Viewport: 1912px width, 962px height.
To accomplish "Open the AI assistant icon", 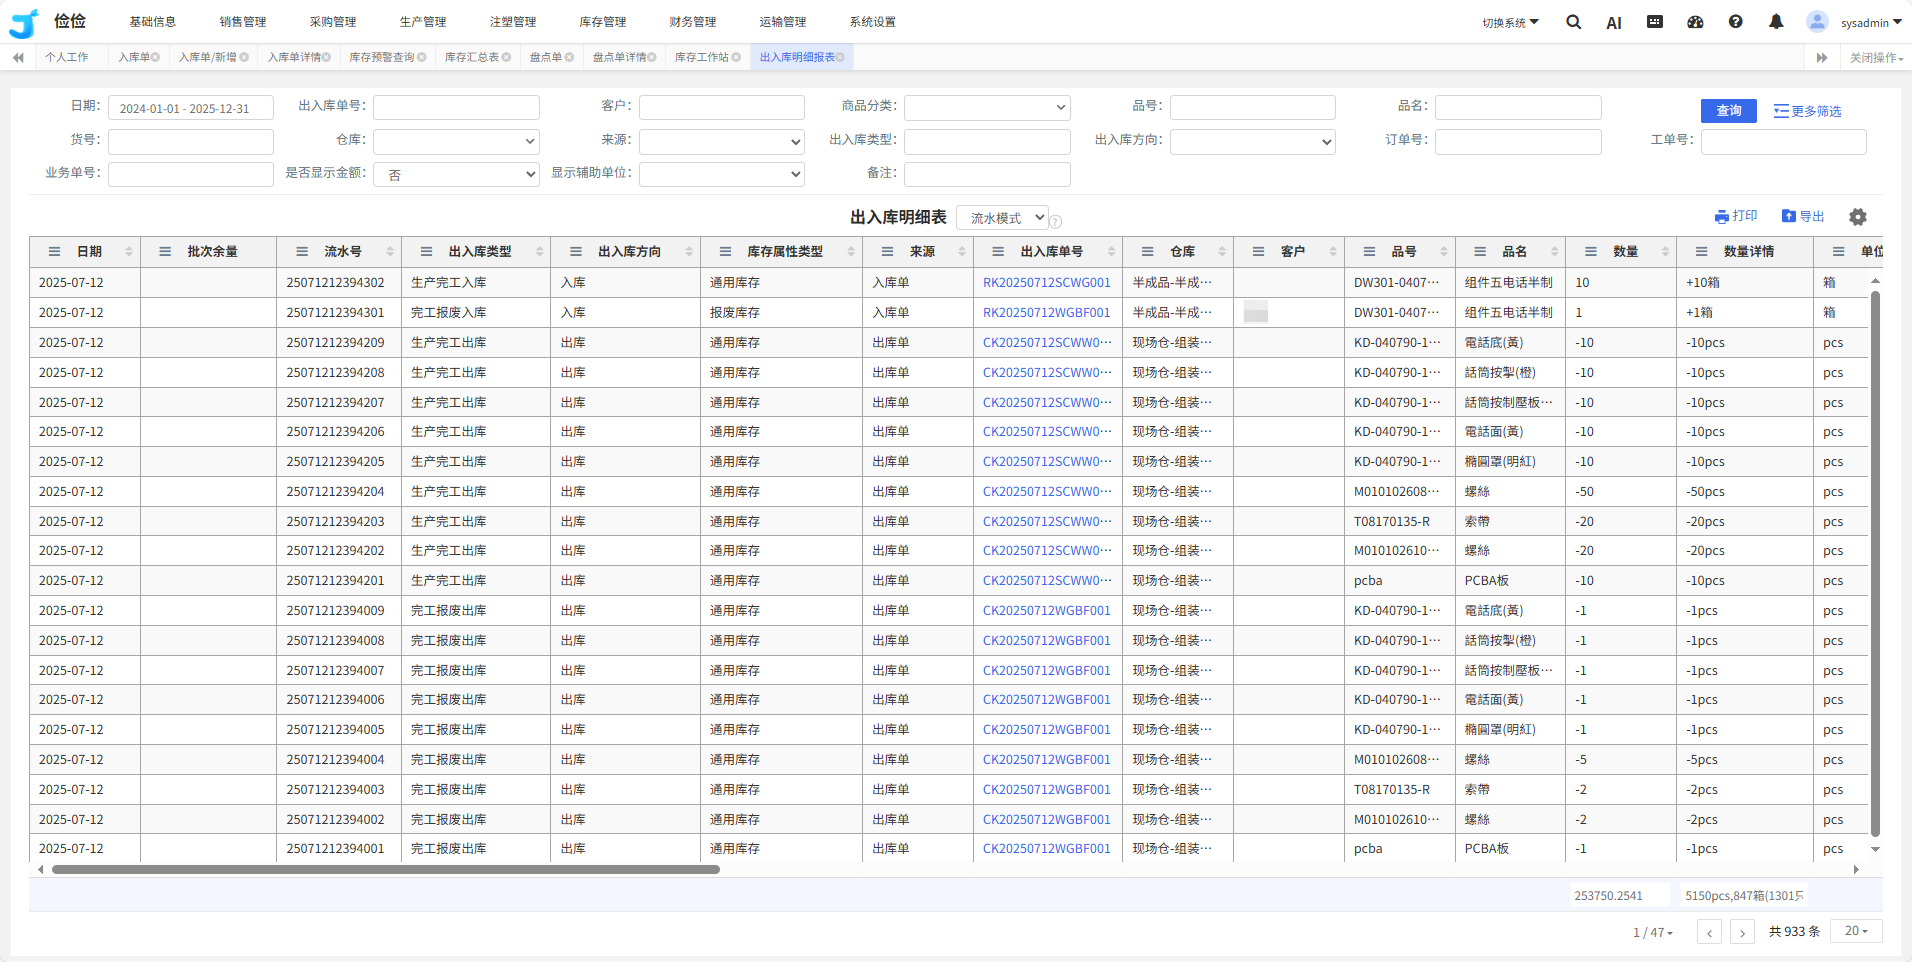I will [1613, 23].
